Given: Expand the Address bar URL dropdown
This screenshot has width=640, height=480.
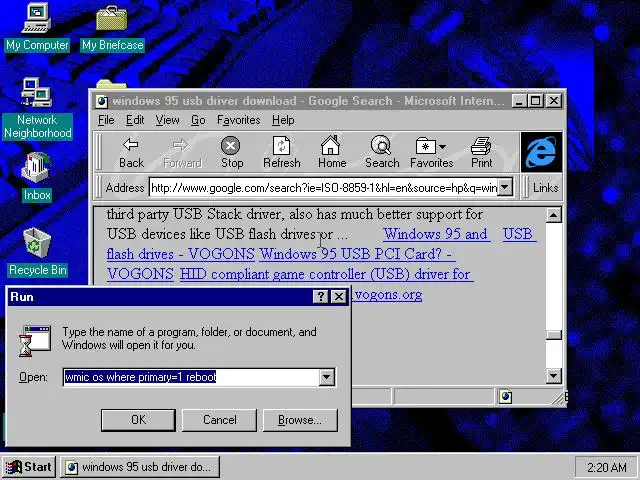Looking at the screenshot, I should [505, 187].
